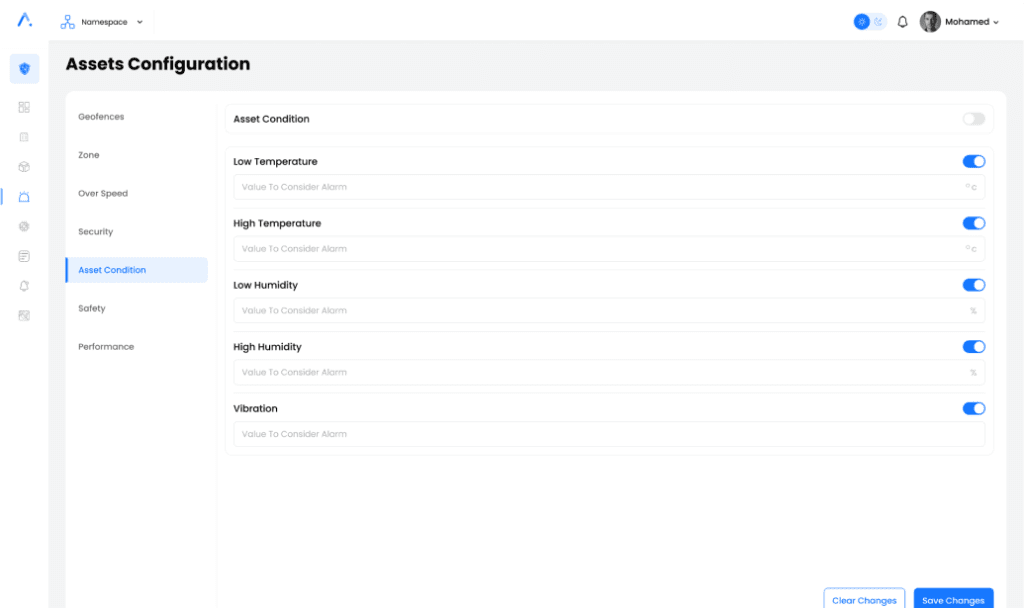Click the Clear Changes button
The width and height of the screenshot is (1024, 609).
coord(864,600)
